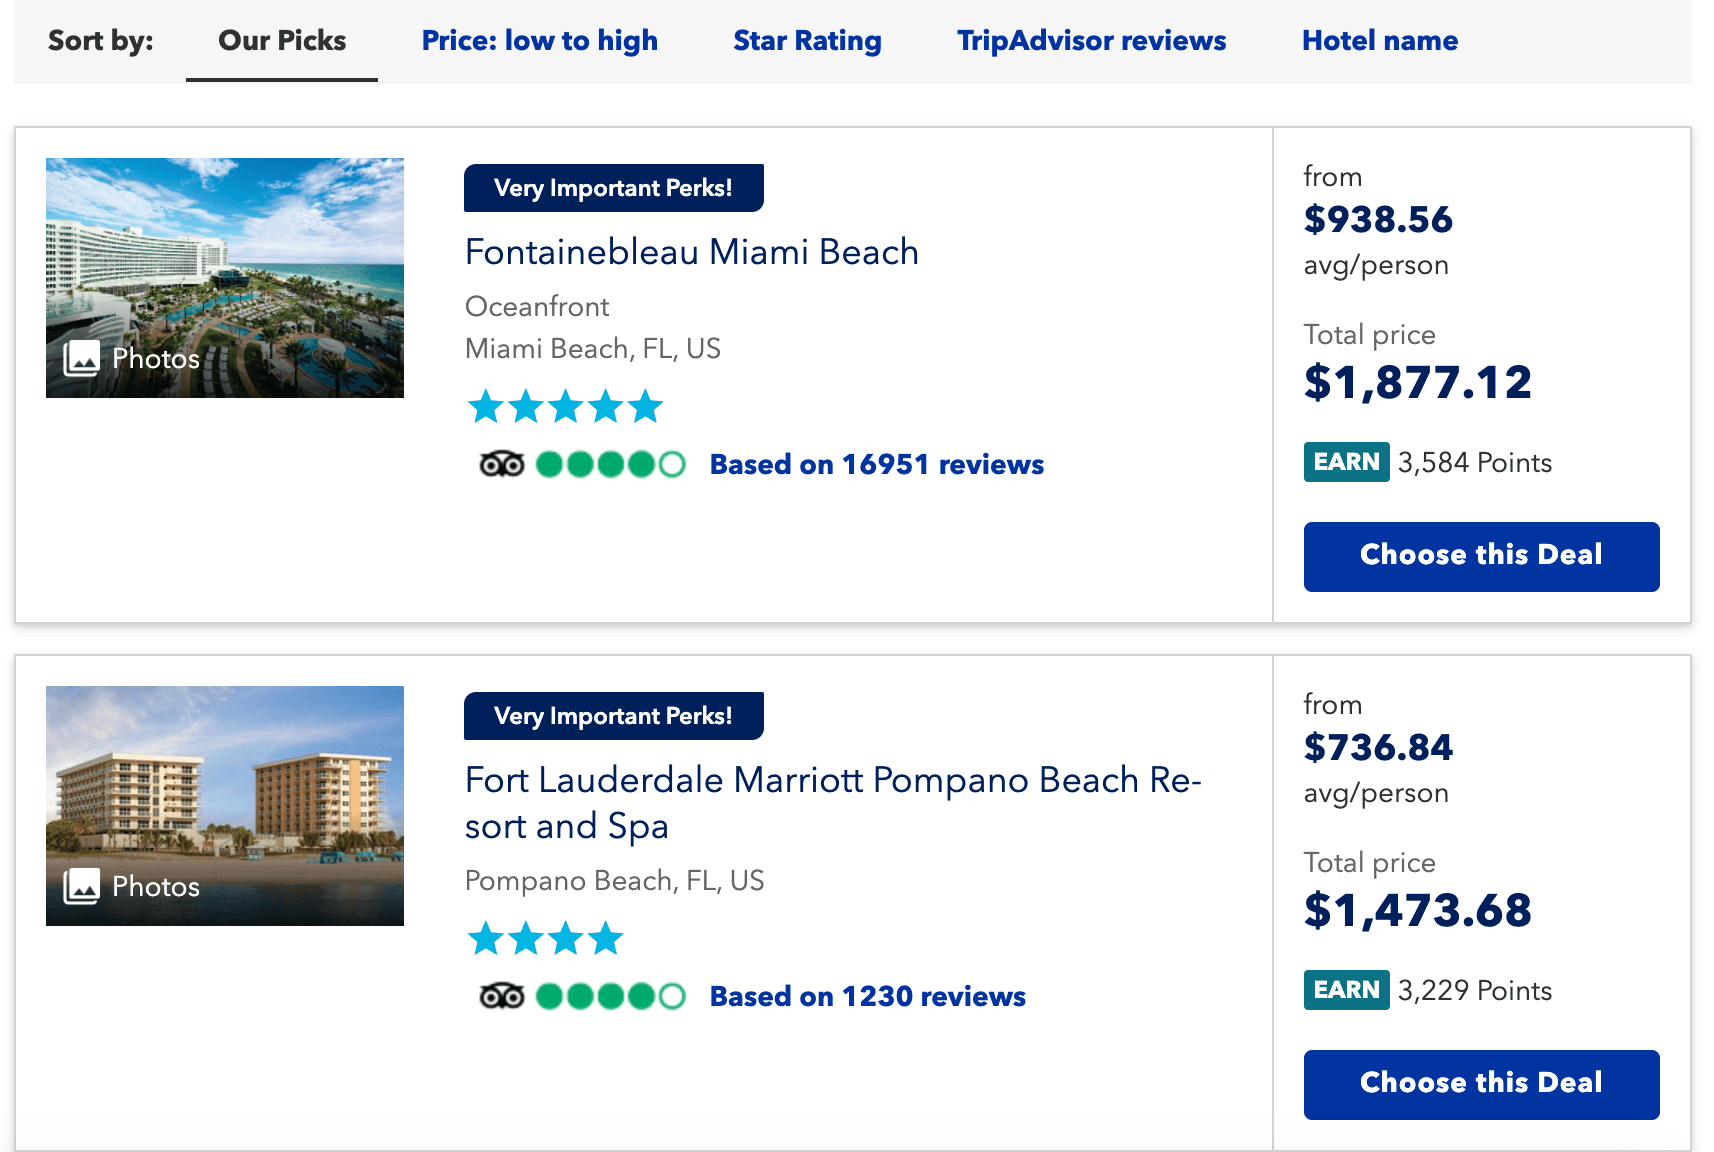Screen dimensions: 1714x1152
Task: Sort by Price: low to high
Action: click(x=539, y=41)
